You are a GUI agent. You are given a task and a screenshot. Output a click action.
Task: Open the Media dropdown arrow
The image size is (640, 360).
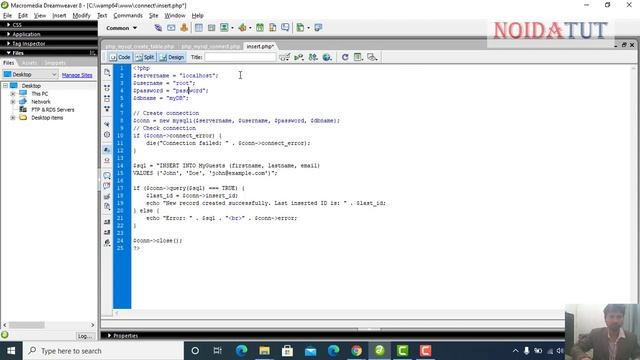tap(250, 28)
